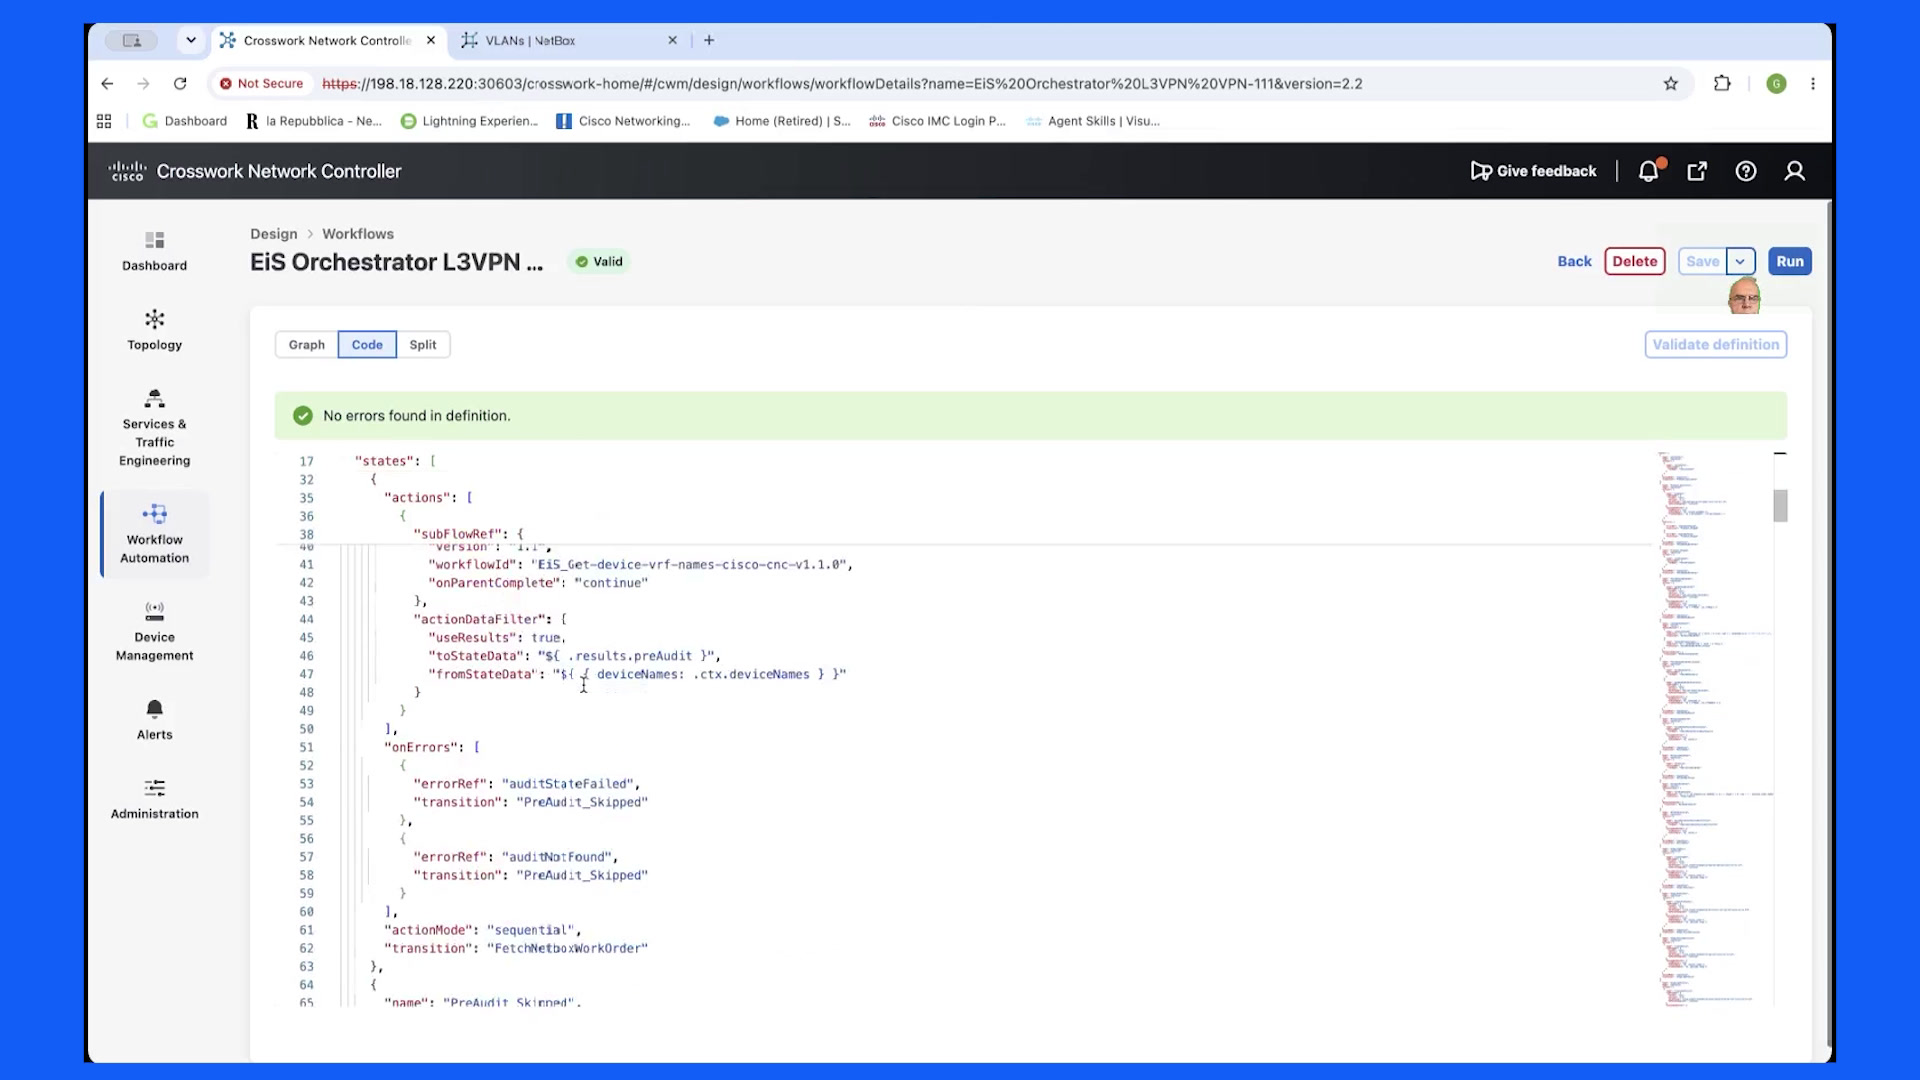
Task: Open Topology in the sidebar
Action: (x=154, y=330)
